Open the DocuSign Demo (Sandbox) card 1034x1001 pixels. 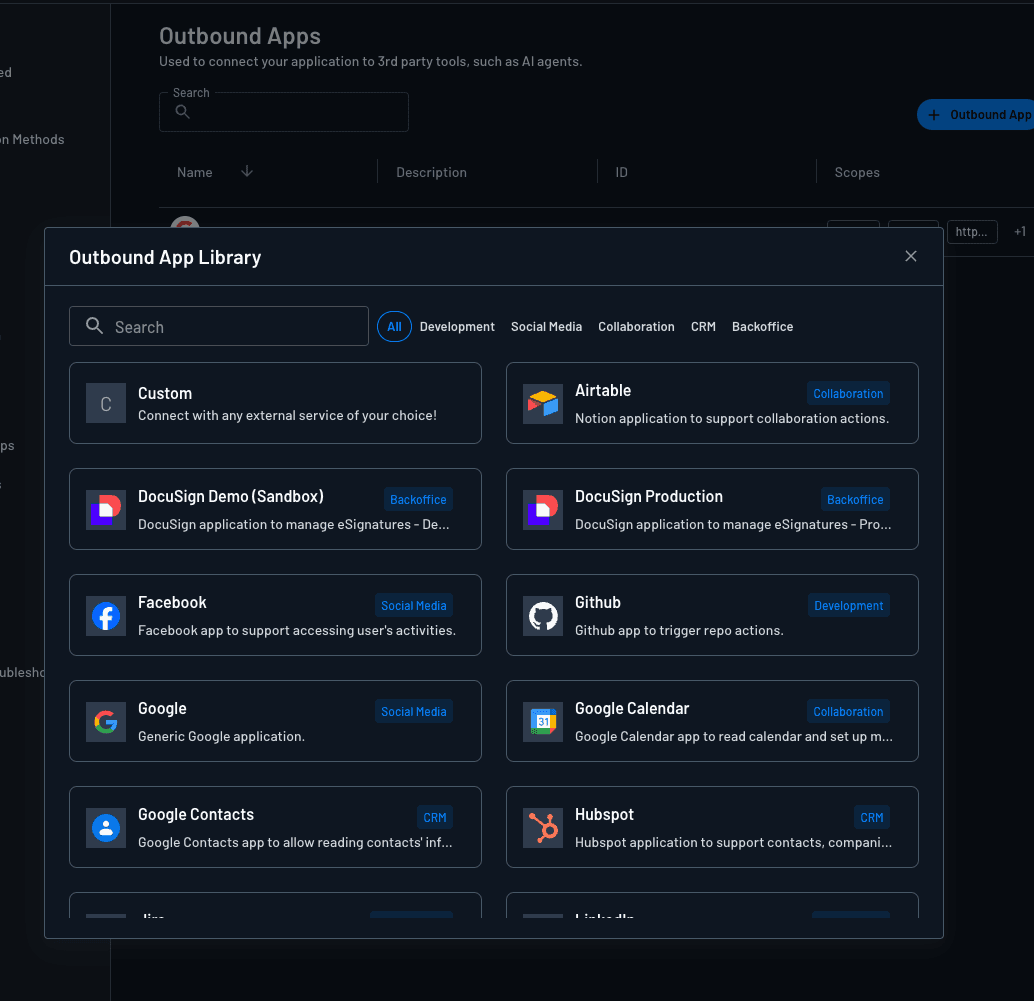click(275, 509)
